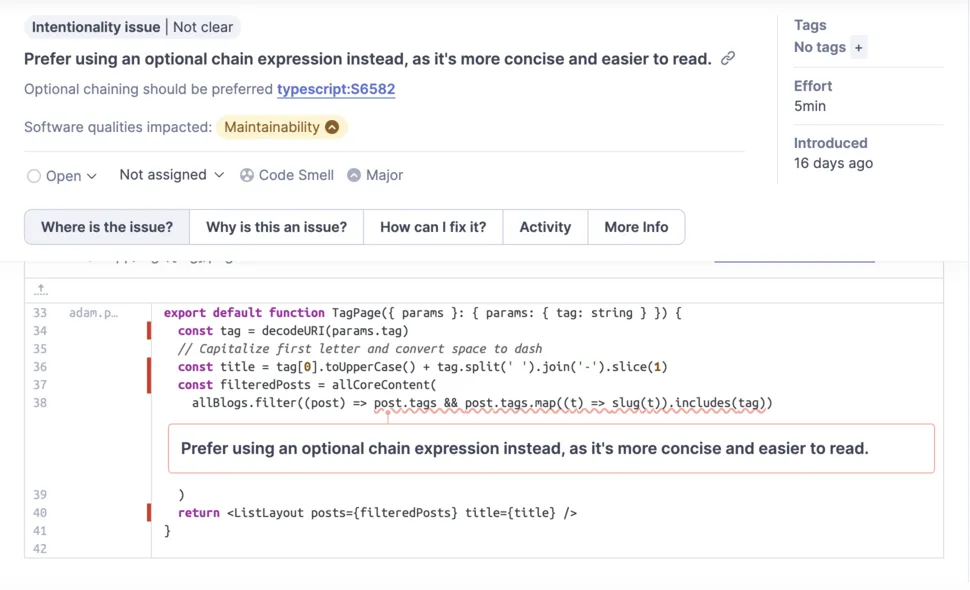Image resolution: width=970 pixels, height=590 pixels.
Task: Click the Where is the issue? tab
Action: [107, 227]
